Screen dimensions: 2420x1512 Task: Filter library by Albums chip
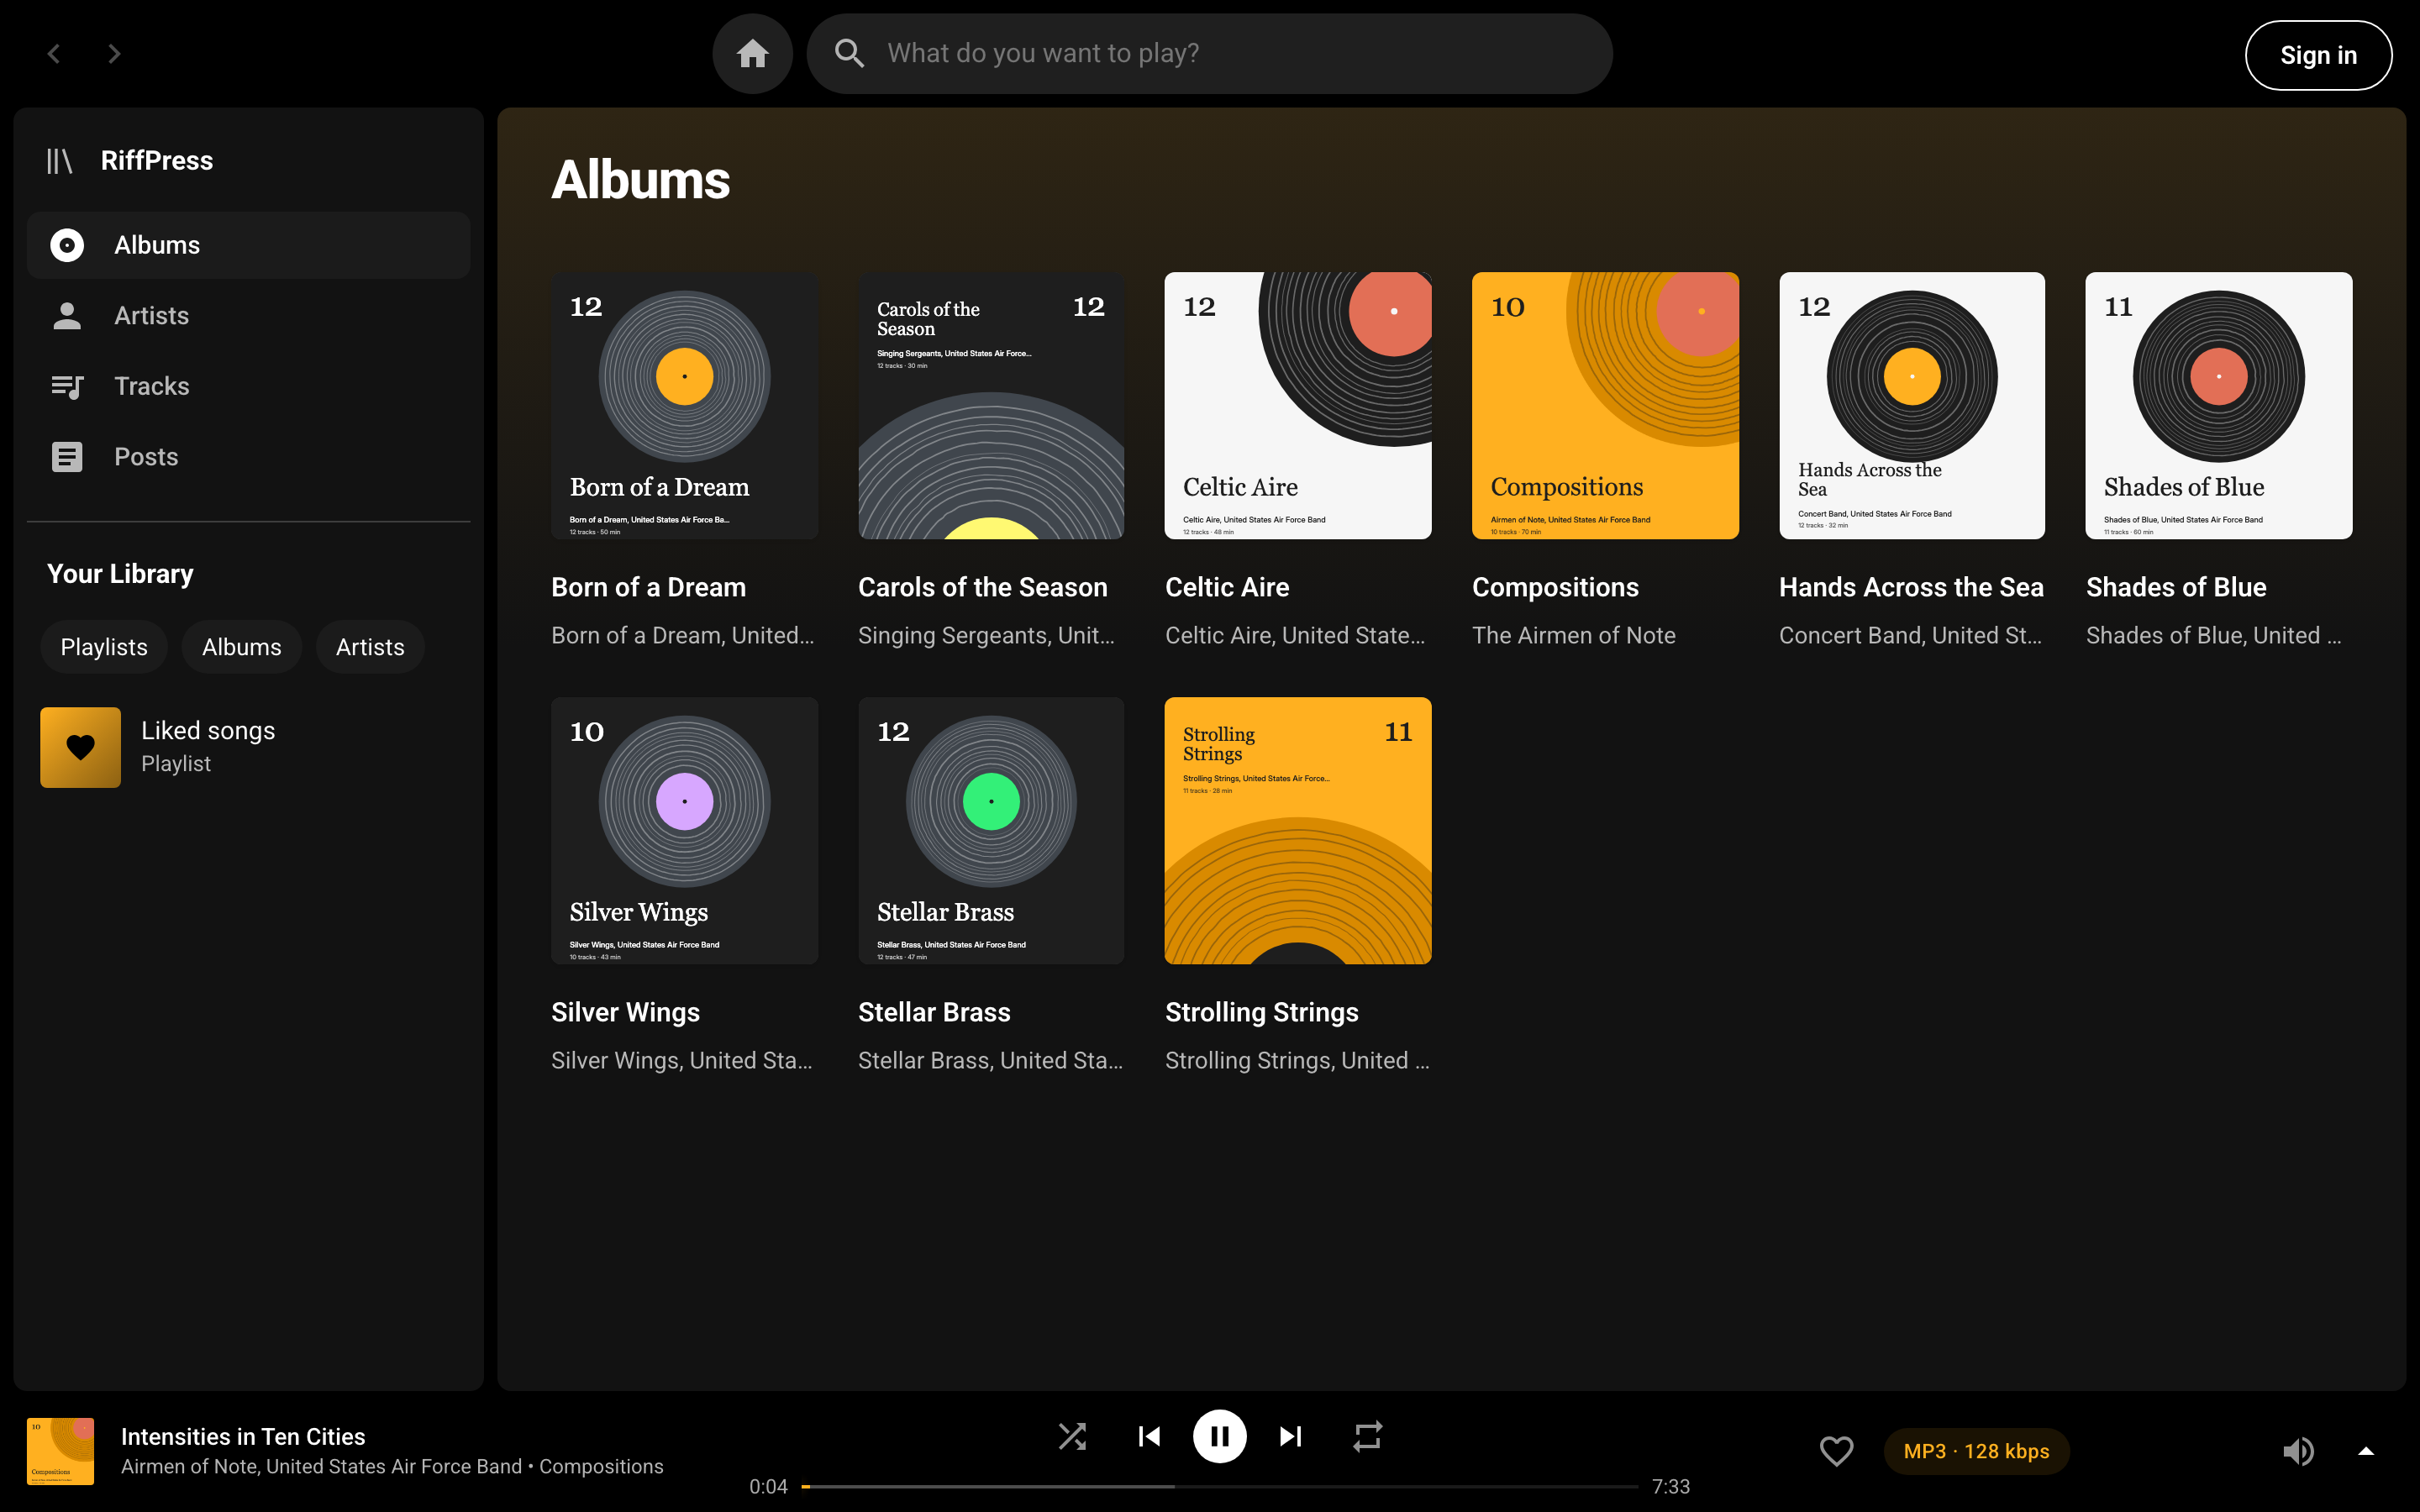(241, 647)
